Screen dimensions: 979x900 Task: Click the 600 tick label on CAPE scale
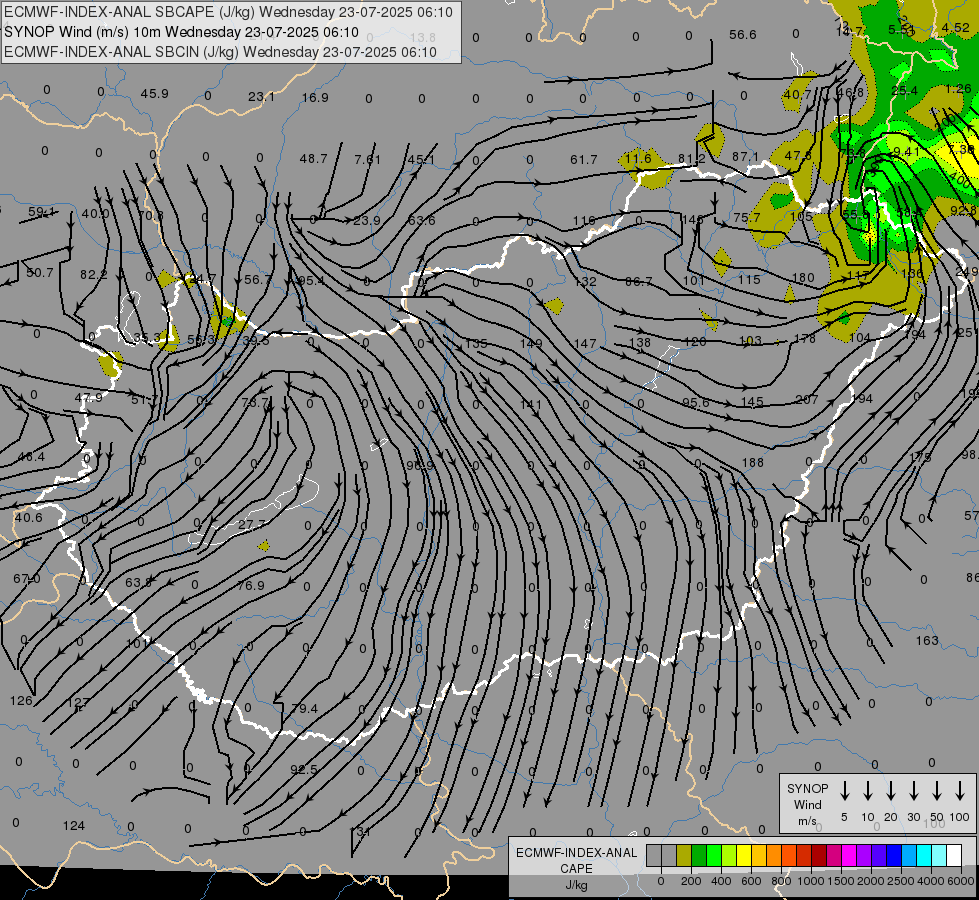pyautogui.click(x=751, y=881)
